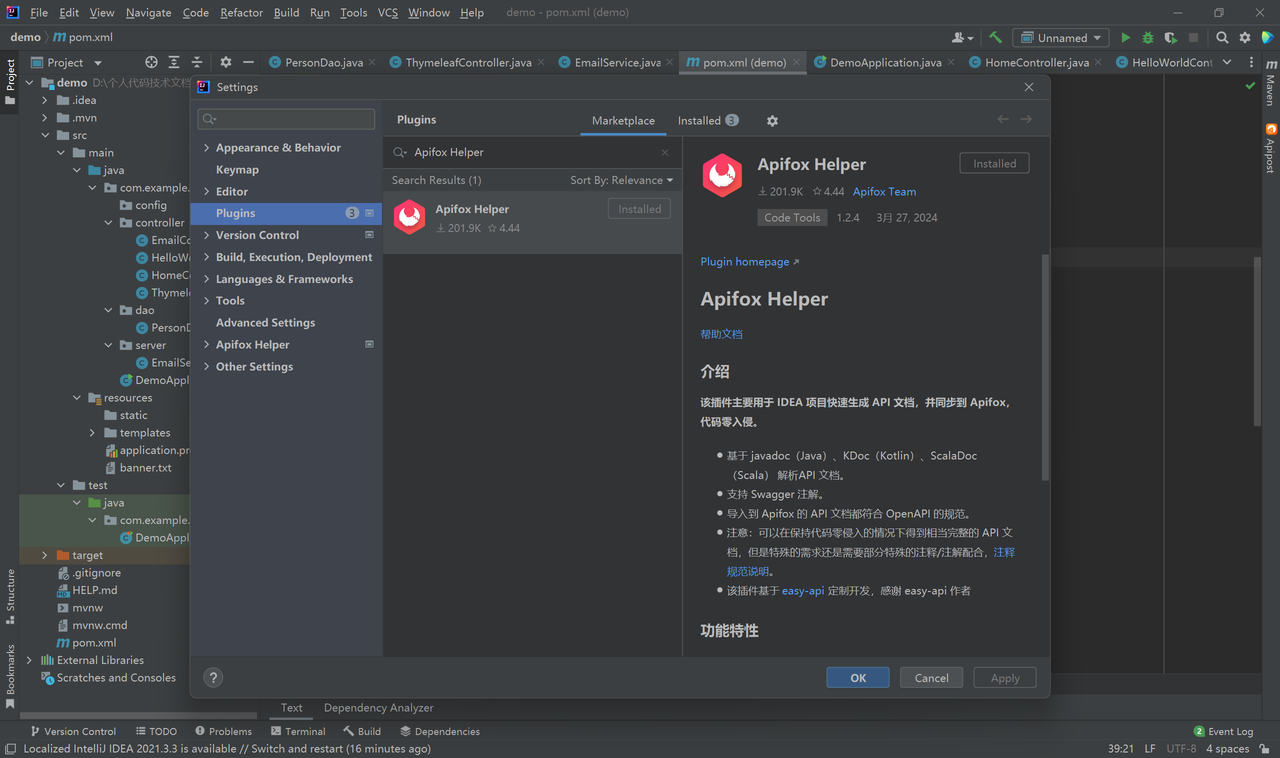The image size is (1280, 758).
Task: Open Search Everywhere magnifier icon
Action: pyautogui.click(x=1222, y=37)
